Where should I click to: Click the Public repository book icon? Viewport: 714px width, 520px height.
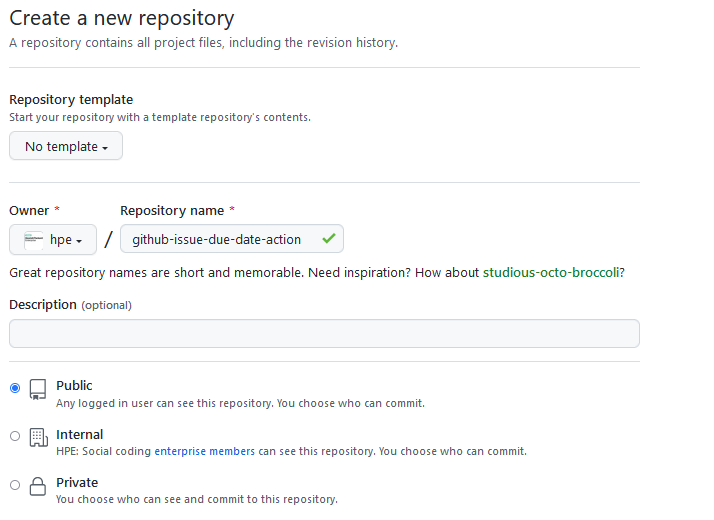click(38, 389)
